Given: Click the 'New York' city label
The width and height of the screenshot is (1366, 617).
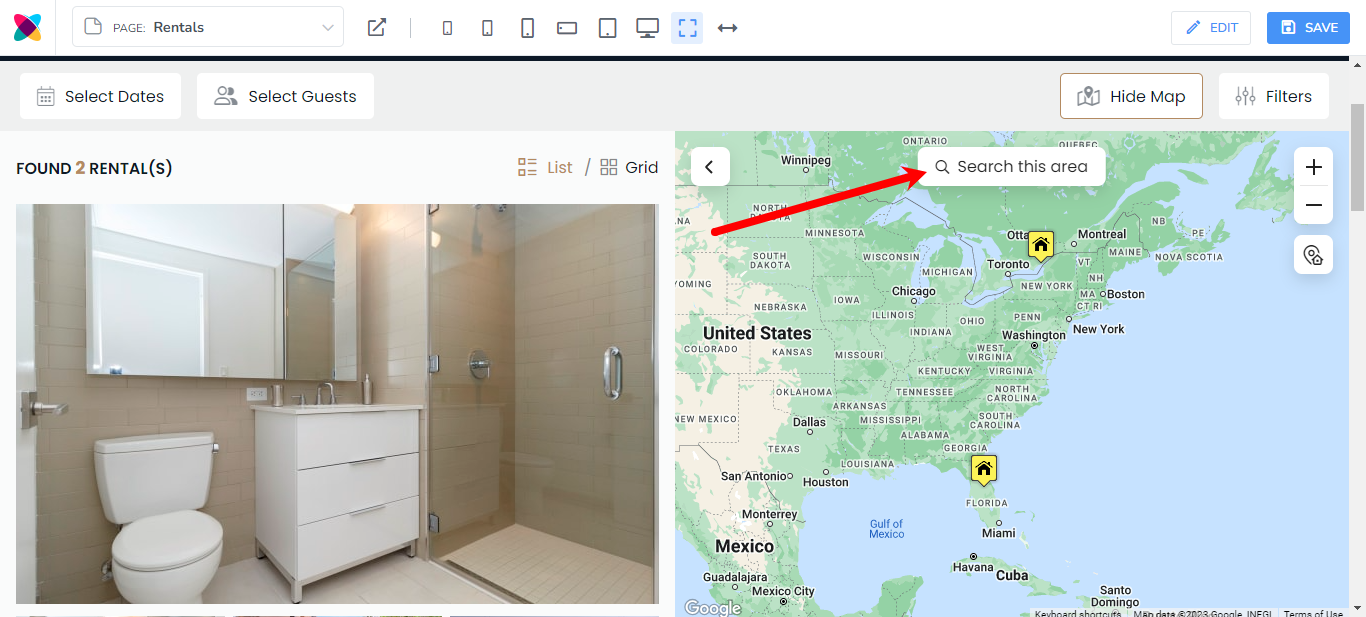Looking at the screenshot, I should pyautogui.click(x=1098, y=329).
